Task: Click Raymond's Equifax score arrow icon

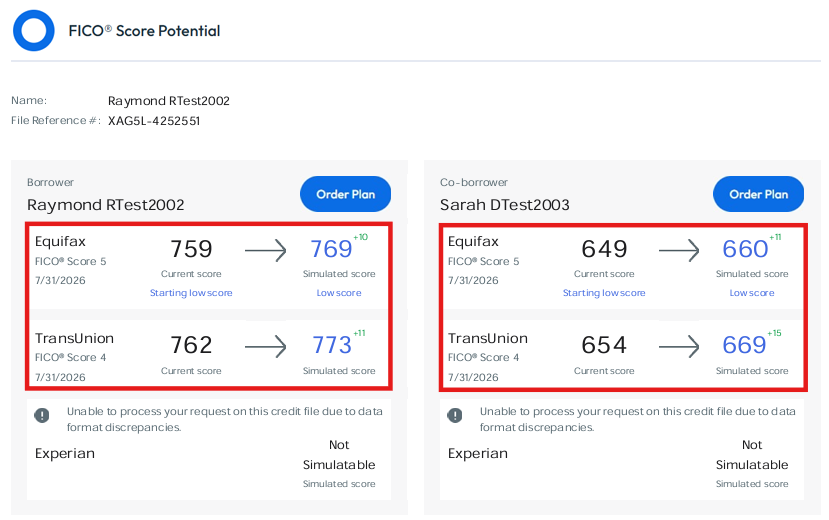Action: click(x=265, y=250)
